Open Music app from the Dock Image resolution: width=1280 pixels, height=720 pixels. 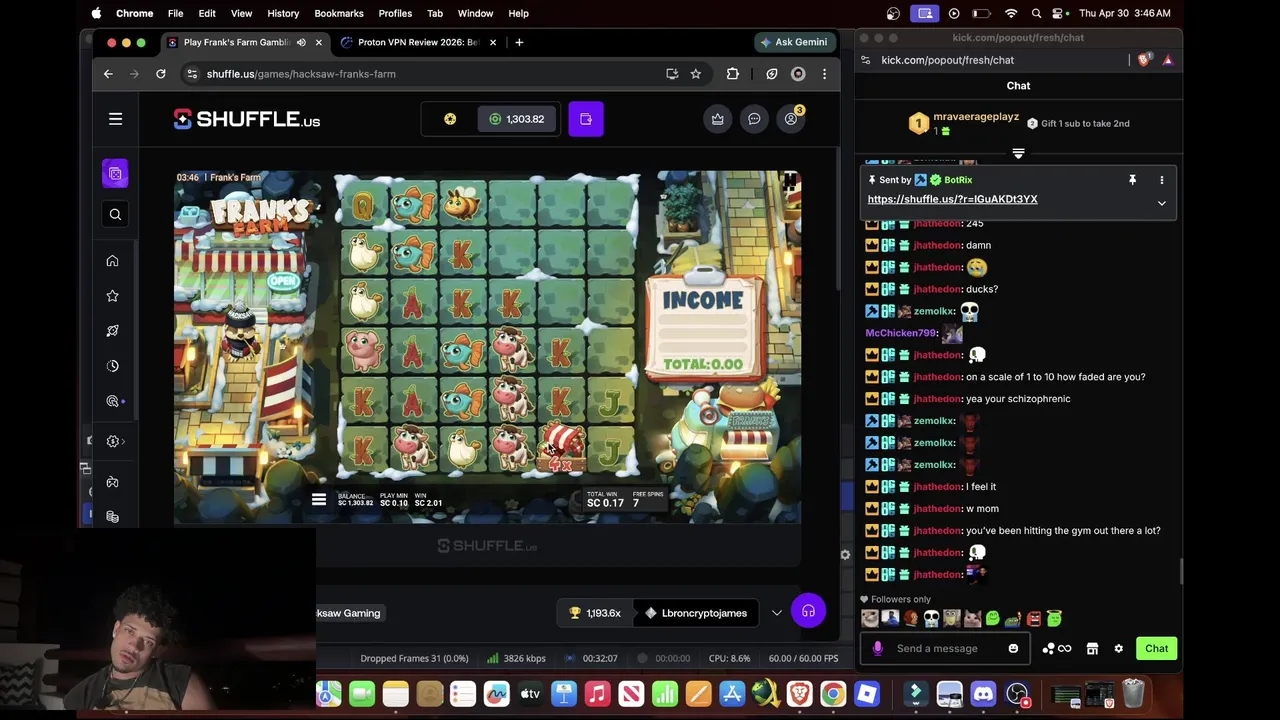click(597, 693)
